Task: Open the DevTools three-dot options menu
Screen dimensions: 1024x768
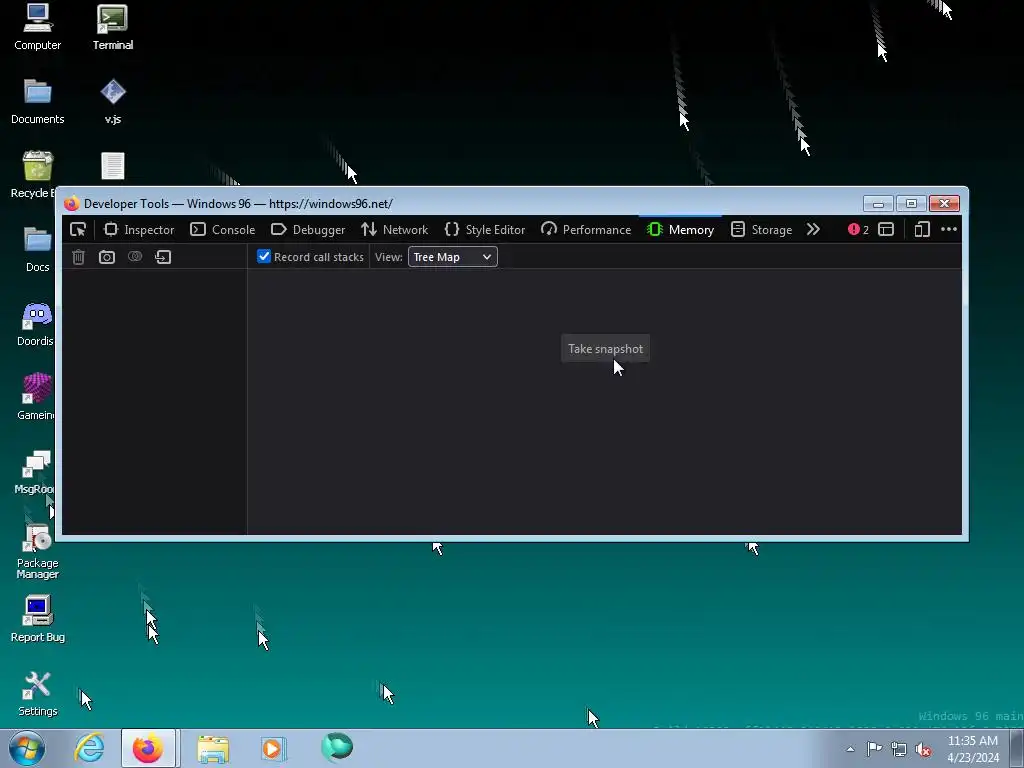Action: coord(949,230)
